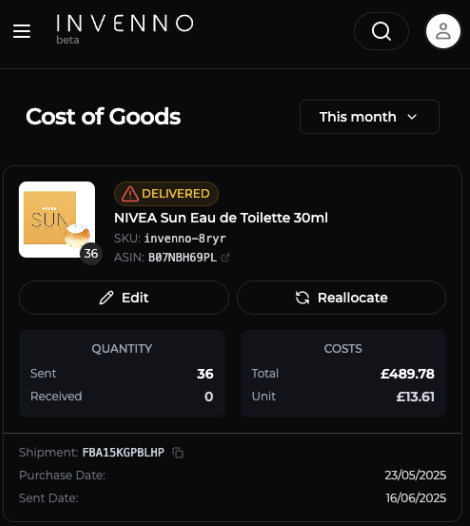The image size is (470, 526).
Task: Select the product title NIVEA Sun Eau de Toilette 30ml
Action: coord(221,218)
